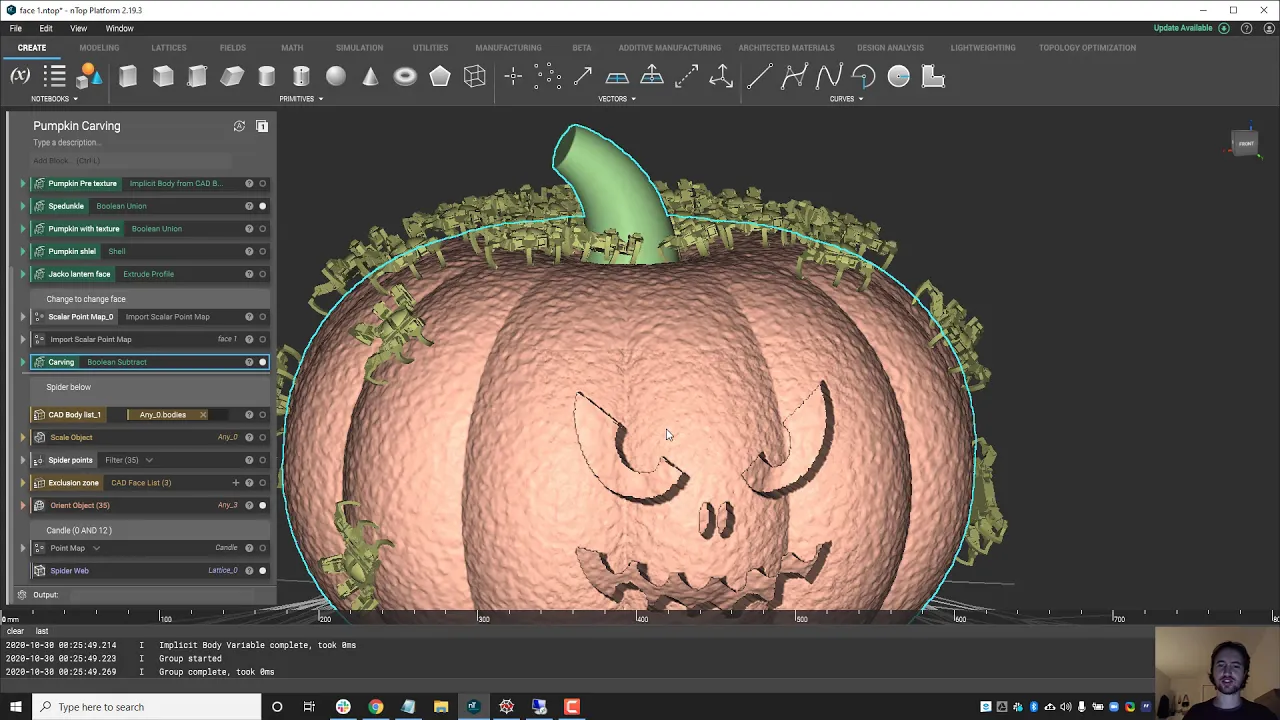Switch to the Simulation tab
This screenshot has width=1280, height=720.
pos(359,48)
